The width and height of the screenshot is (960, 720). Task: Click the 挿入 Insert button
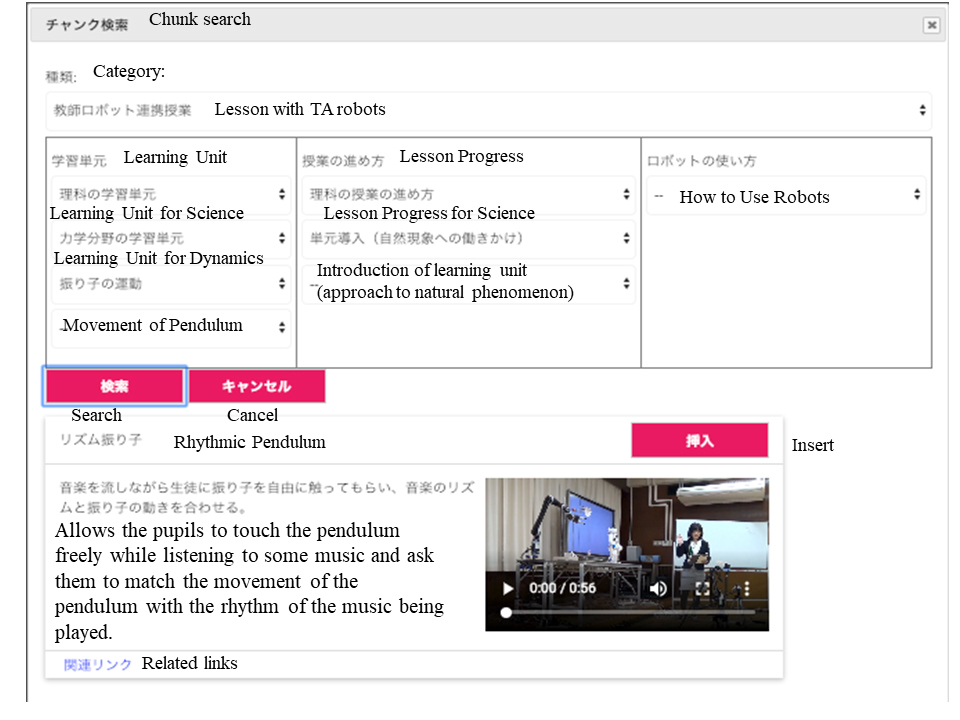coord(699,441)
